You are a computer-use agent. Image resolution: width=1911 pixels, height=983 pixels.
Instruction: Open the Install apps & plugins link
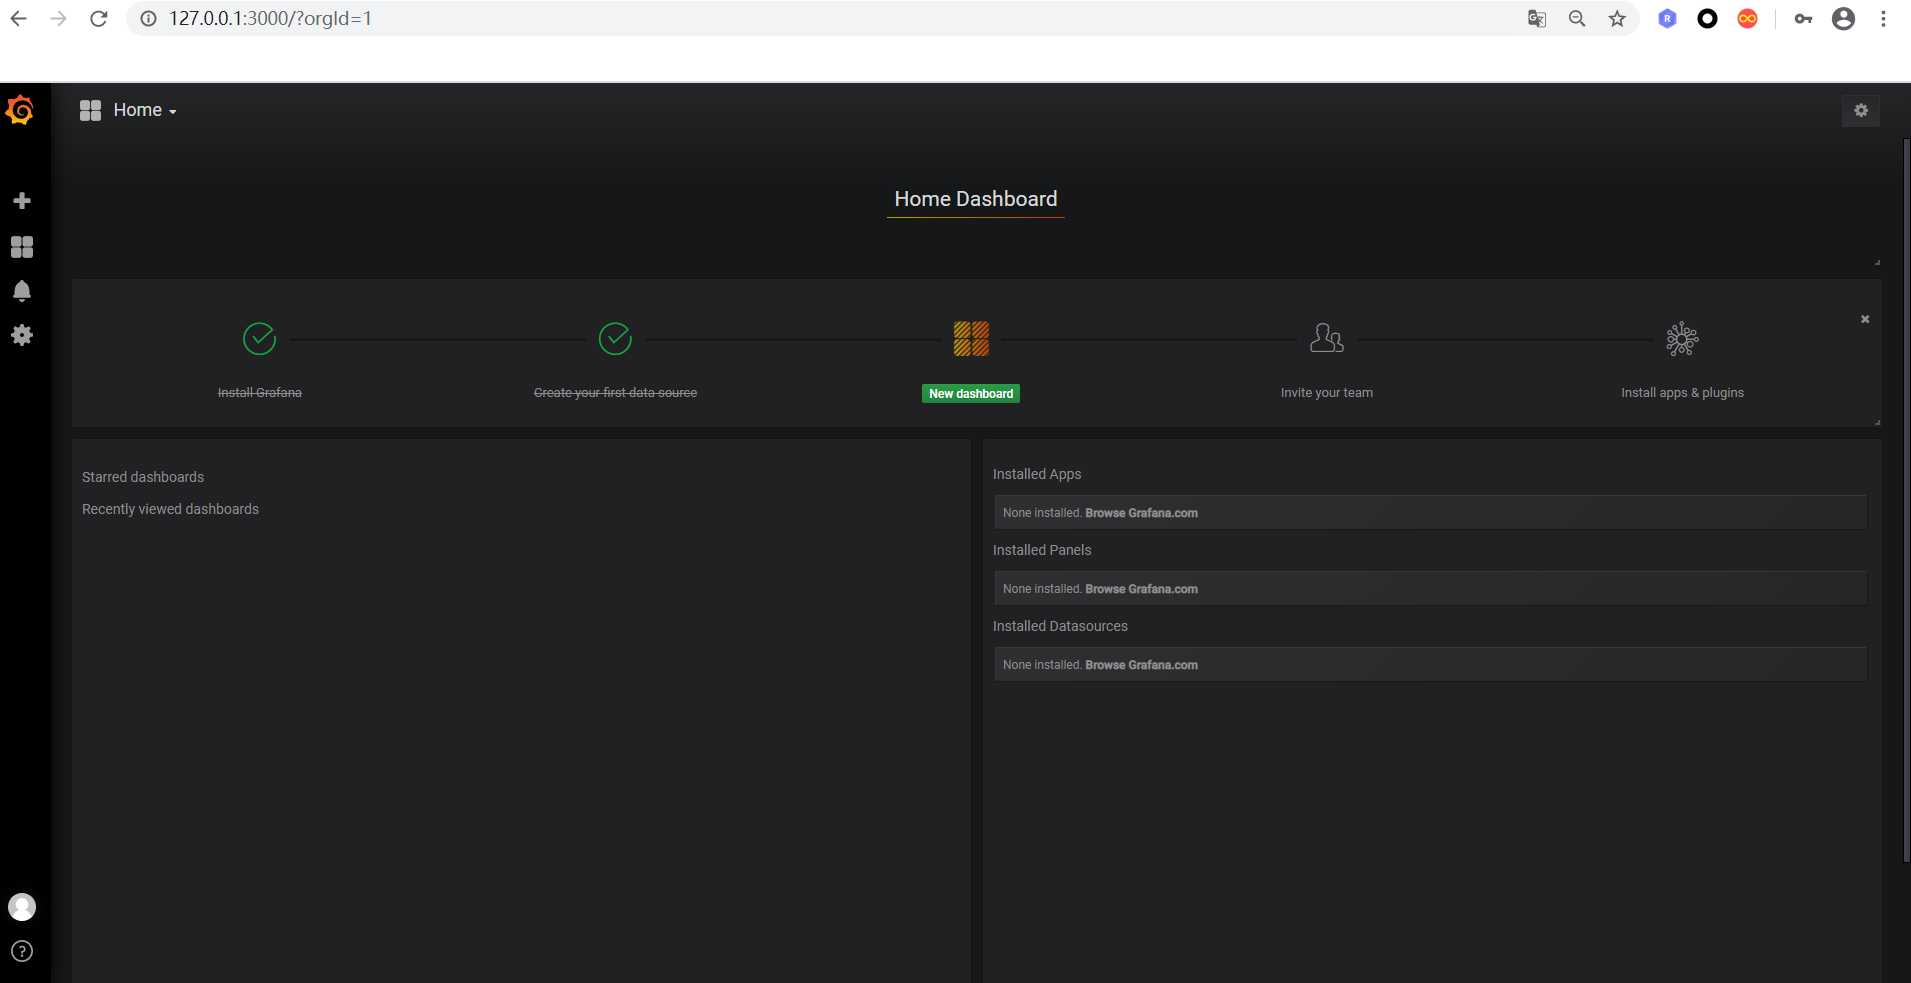pos(1682,393)
